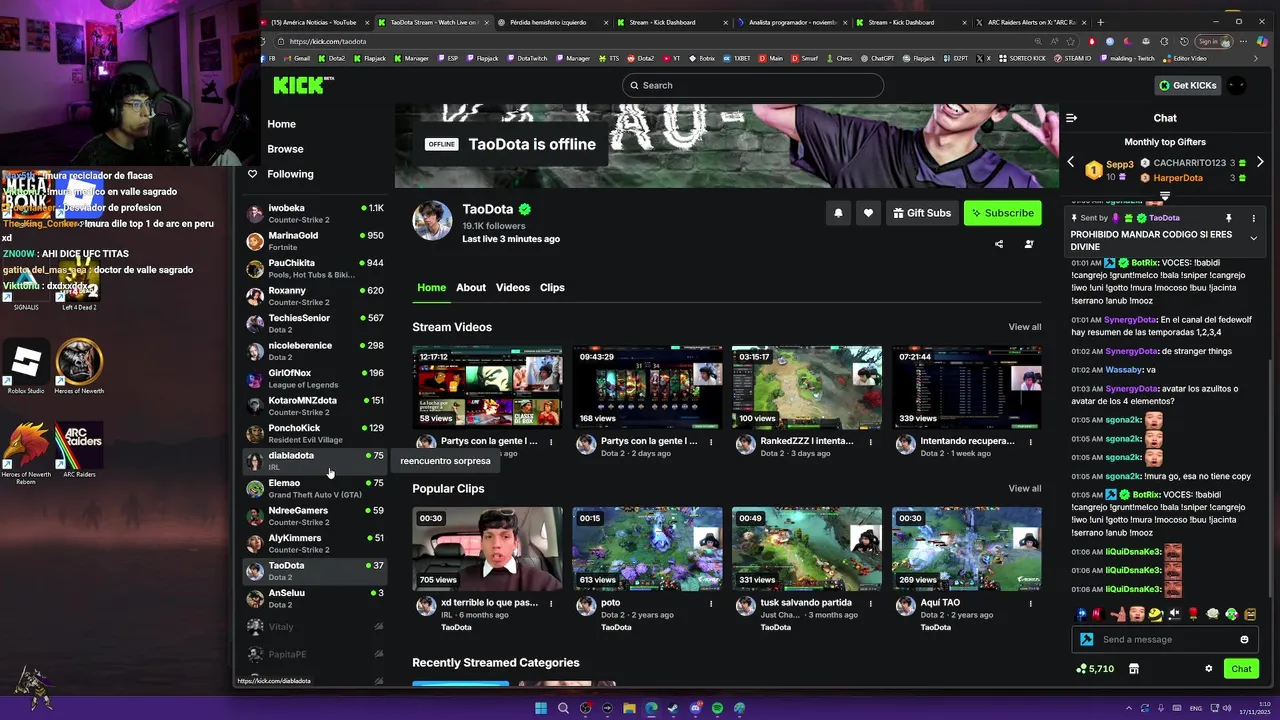Screen dimensions: 1280x720
Task: Open options menu for 'xd terrible' clip
Action: [x=551, y=604]
